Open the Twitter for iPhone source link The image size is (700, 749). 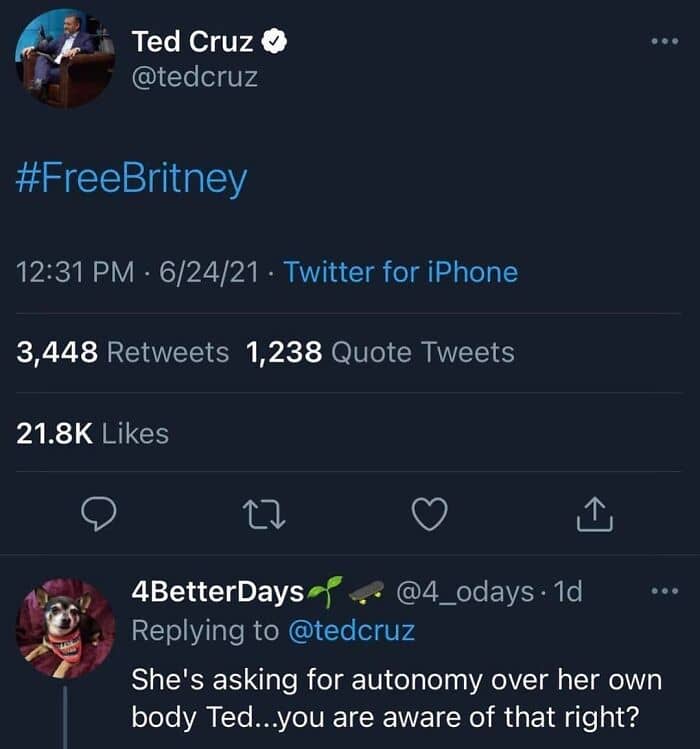coord(400,272)
